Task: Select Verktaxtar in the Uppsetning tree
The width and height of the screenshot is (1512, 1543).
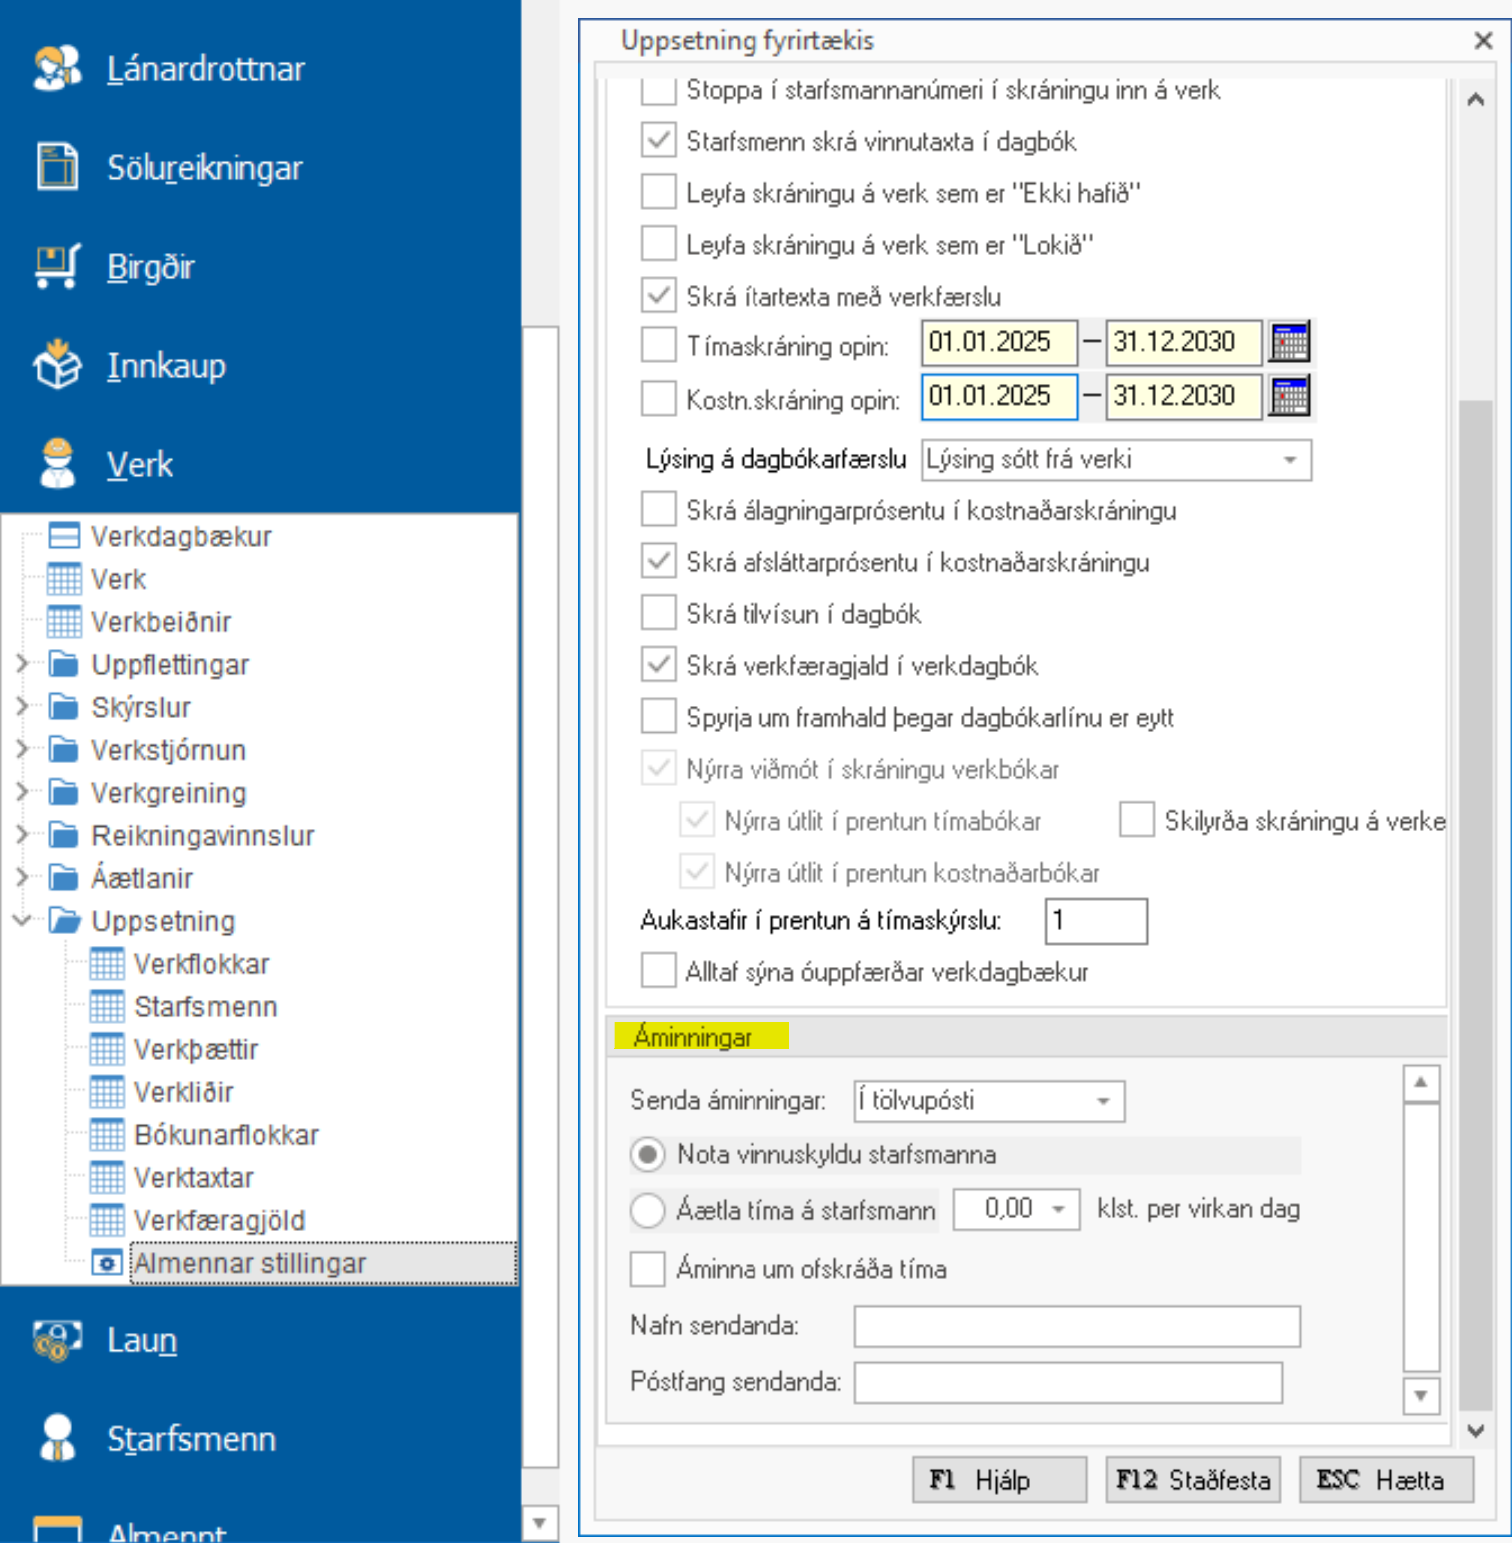Action: [193, 1178]
